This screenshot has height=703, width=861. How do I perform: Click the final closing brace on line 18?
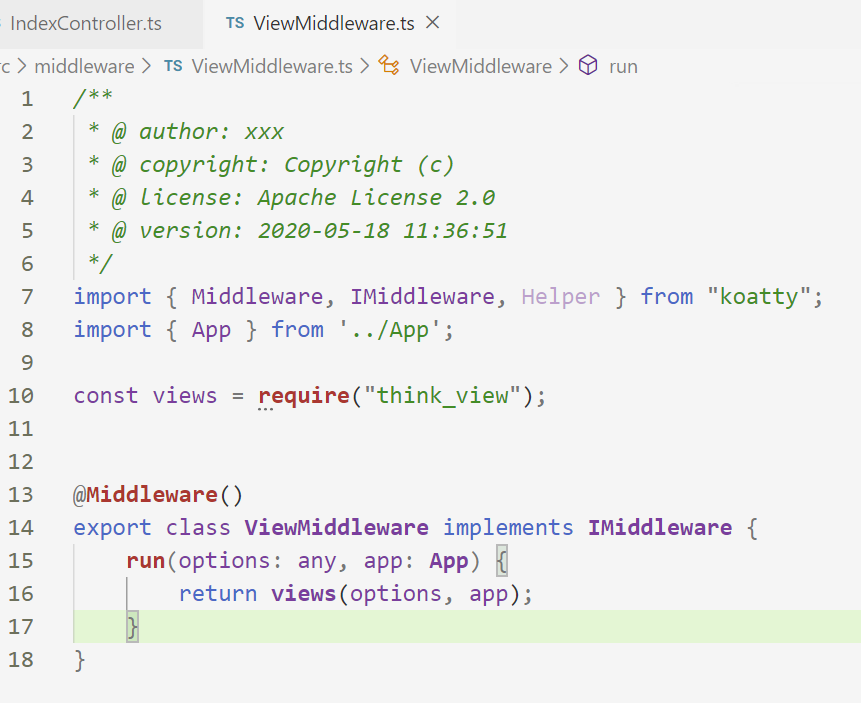(x=80, y=660)
